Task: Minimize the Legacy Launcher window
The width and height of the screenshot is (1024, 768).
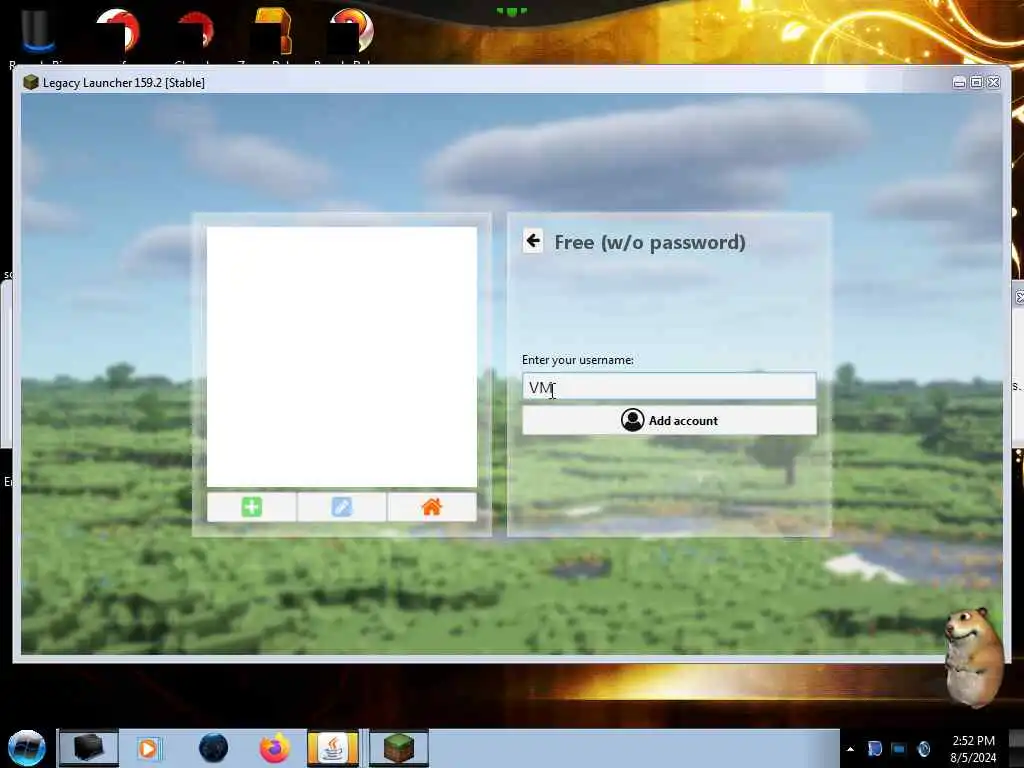Action: [x=959, y=82]
